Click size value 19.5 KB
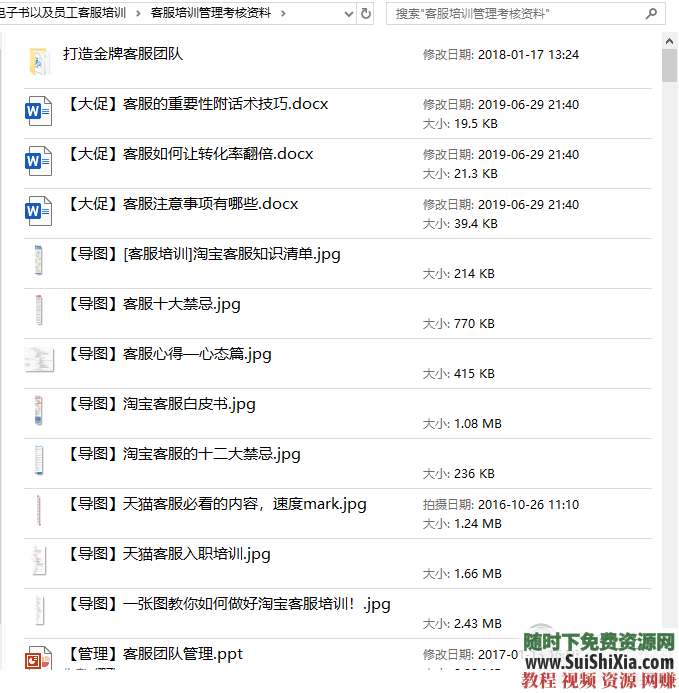This screenshot has width=679, height=693. [x=476, y=124]
